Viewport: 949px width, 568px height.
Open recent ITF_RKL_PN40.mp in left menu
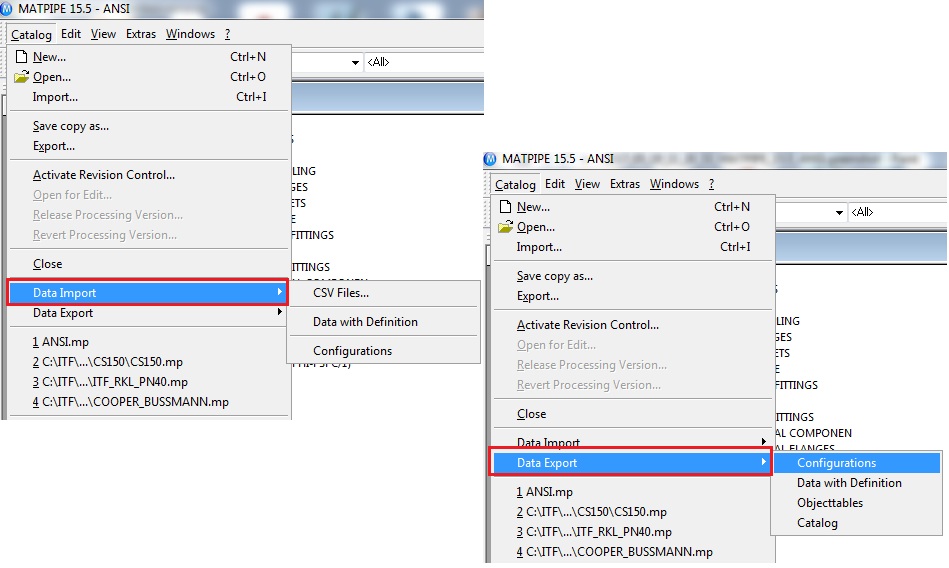click(149, 382)
